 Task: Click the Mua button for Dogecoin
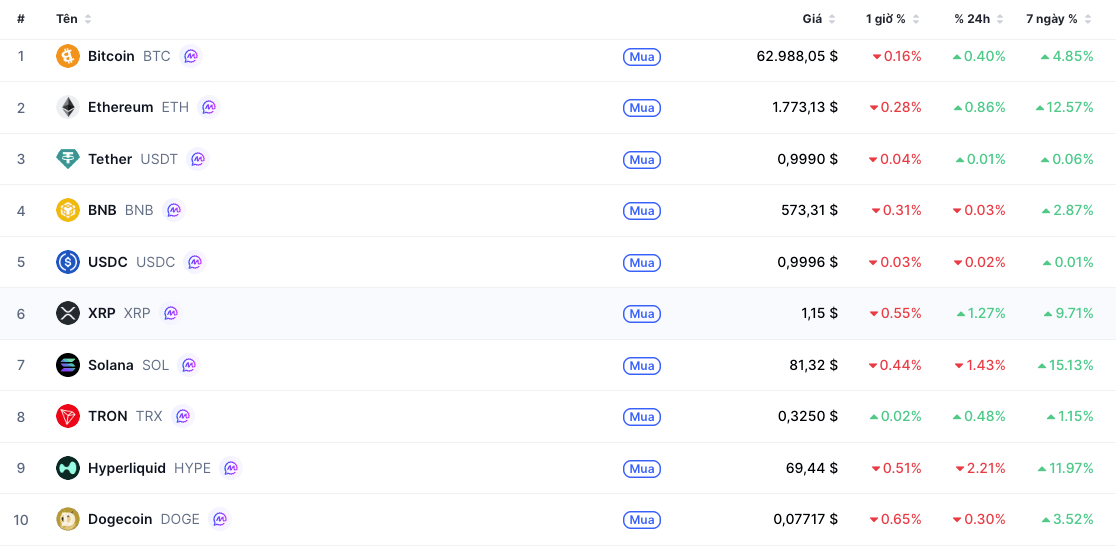(642, 520)
